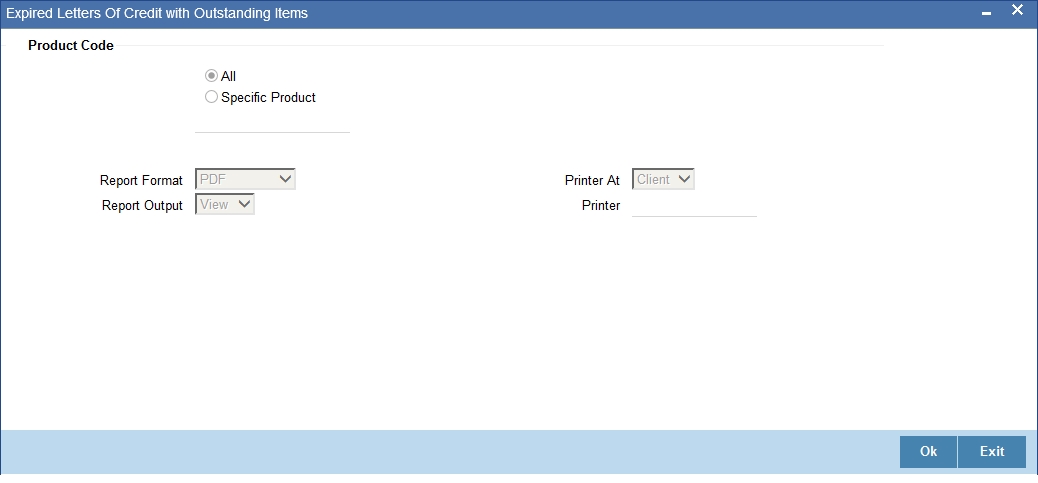Screen dimensions: 1038x483
Task: Click the Product Code section heading
Action: [x=71, y=46]
